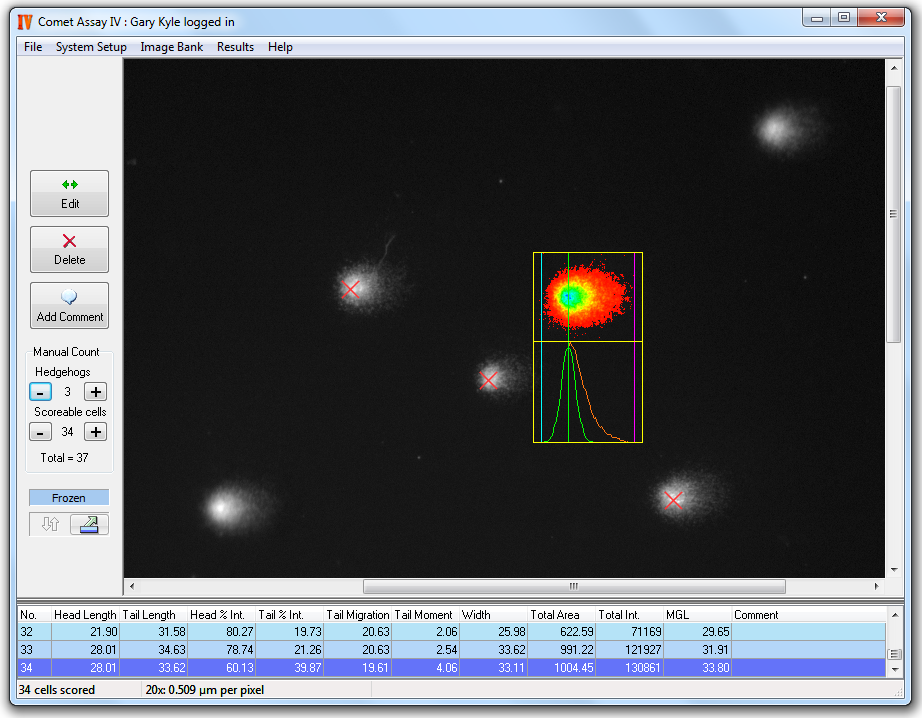Click the Add Comment speech bubble button
The image size is (922, 718).
[69, 306]
